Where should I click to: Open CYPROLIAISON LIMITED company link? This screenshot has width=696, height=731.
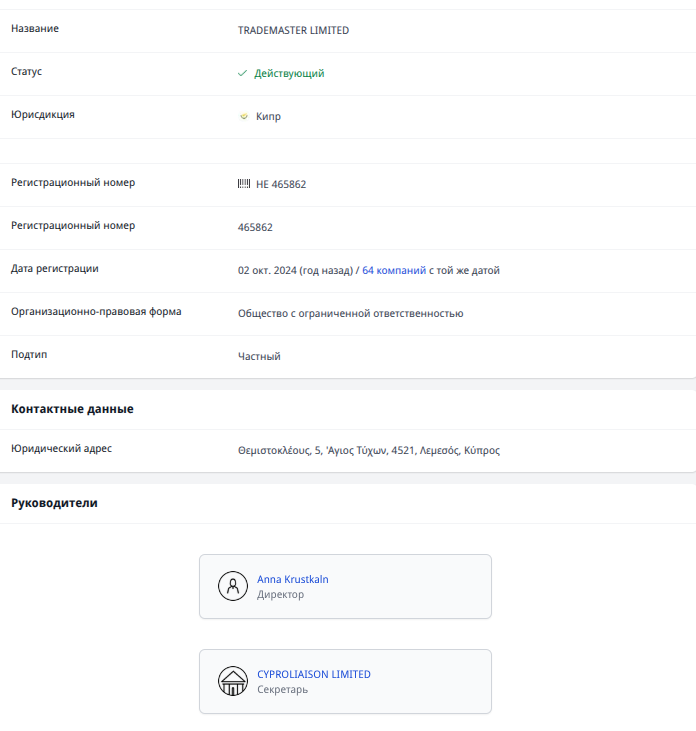tap(313, 674)
